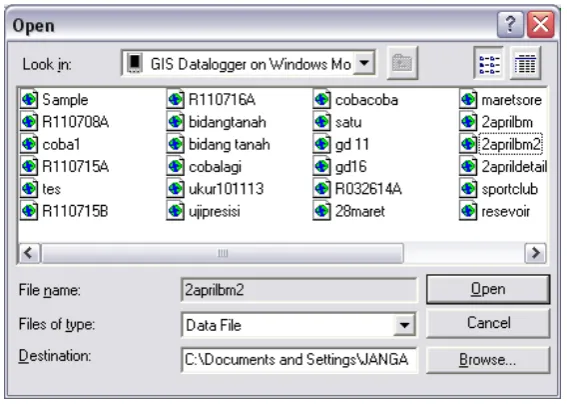Click the Browse... button
Viewport: 567px width, 404px height.
point(488,360)
